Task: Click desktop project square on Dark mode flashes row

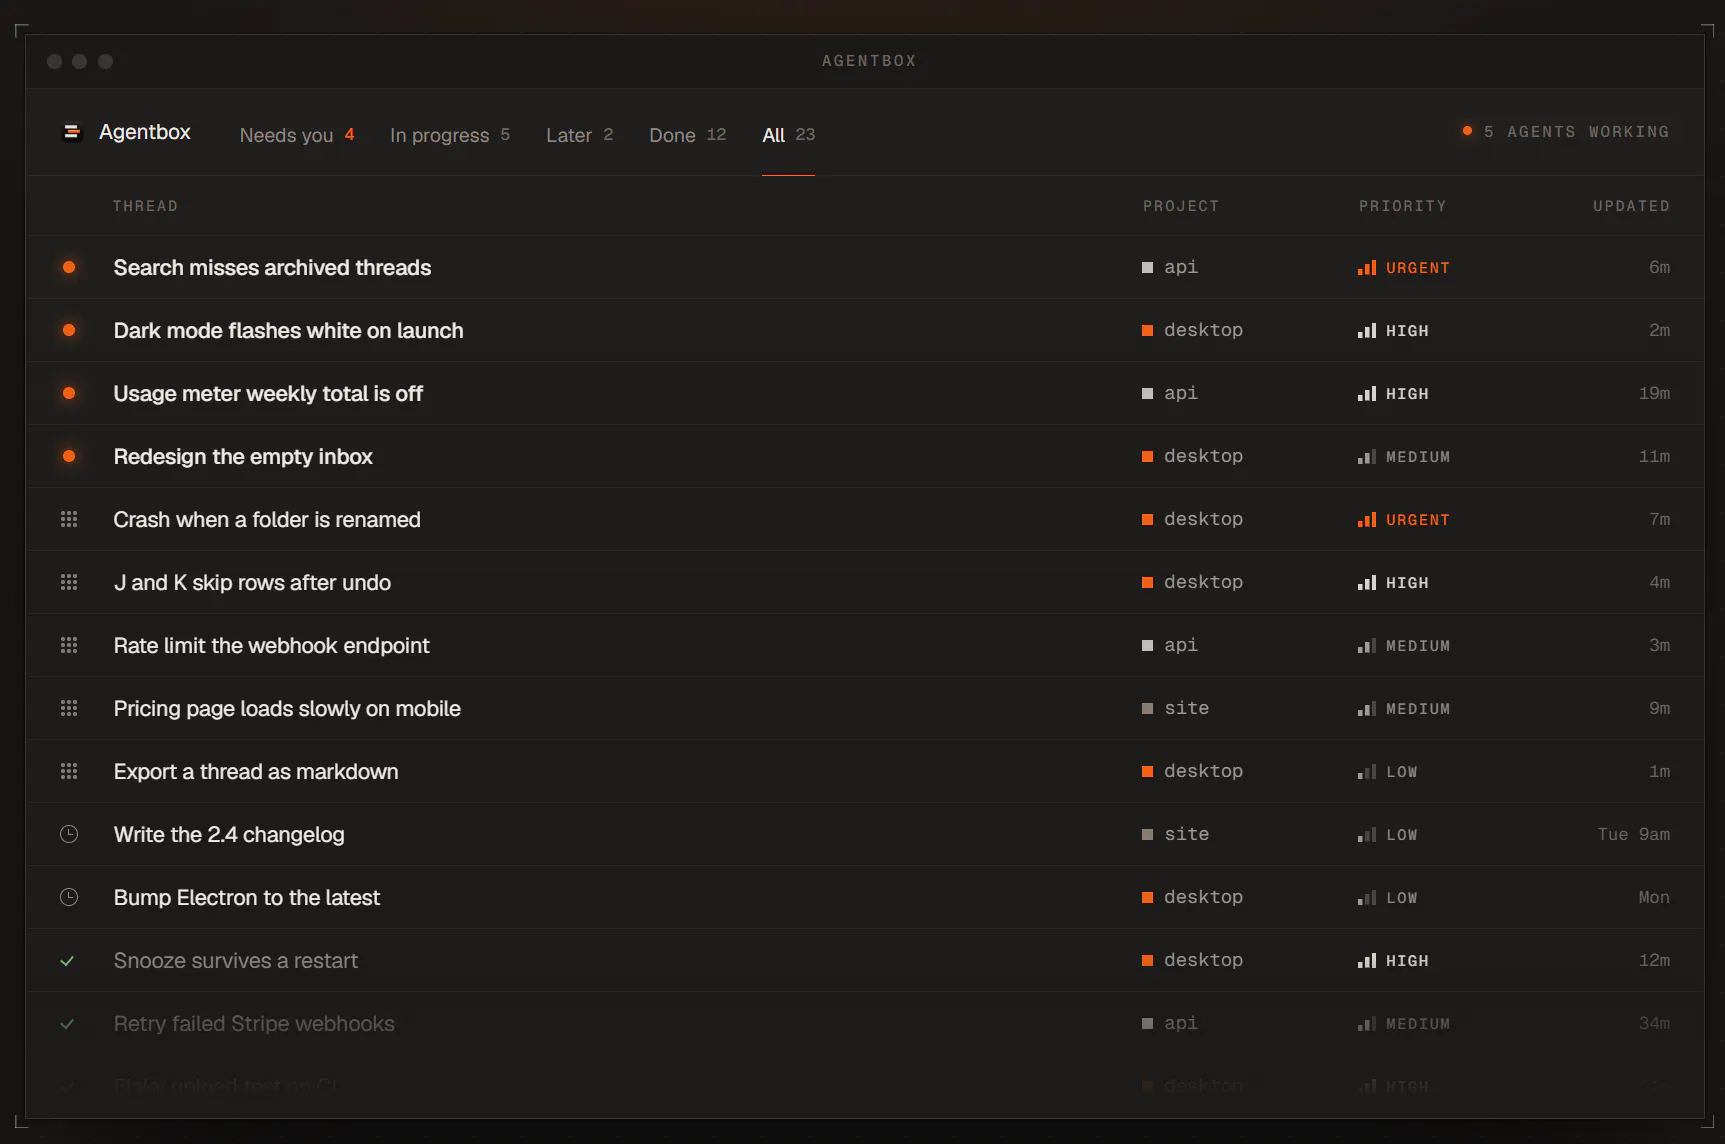Action: point(1147,330)
